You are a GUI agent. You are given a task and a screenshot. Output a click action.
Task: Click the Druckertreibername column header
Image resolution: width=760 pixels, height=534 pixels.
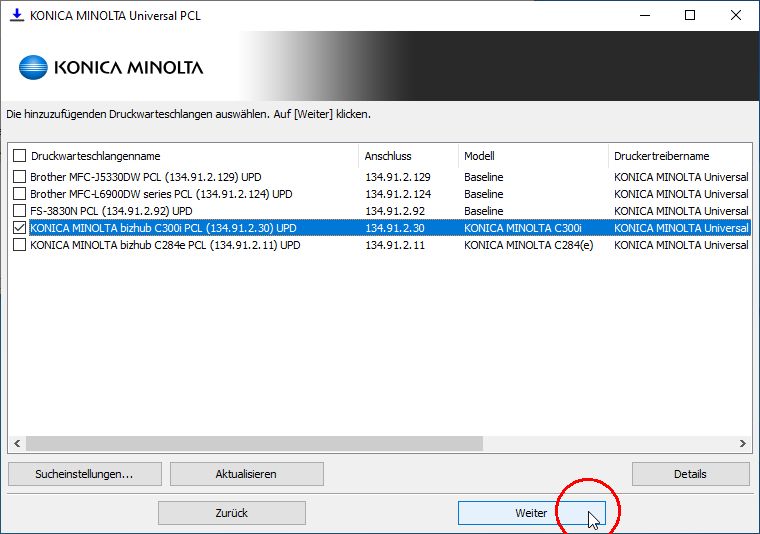pos(662,156)
